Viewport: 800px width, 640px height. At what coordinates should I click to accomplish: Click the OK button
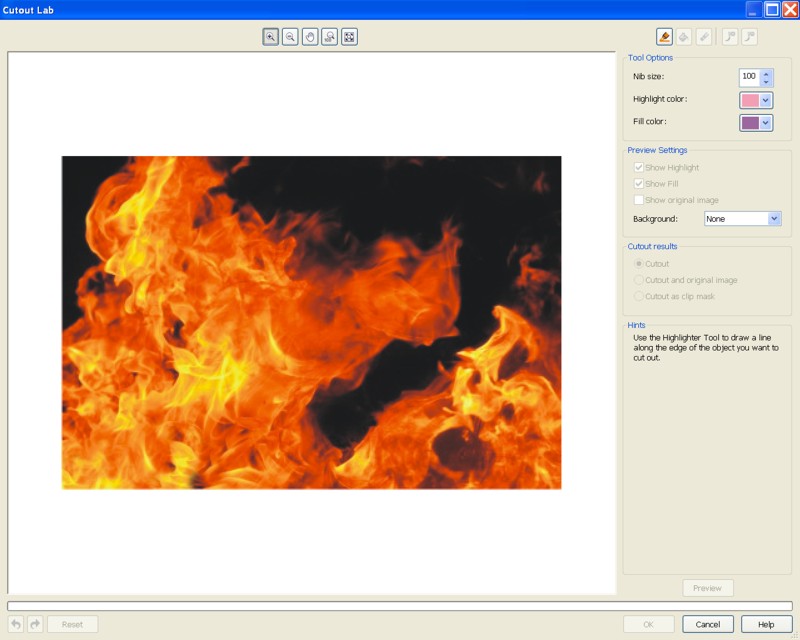[648, 624]
